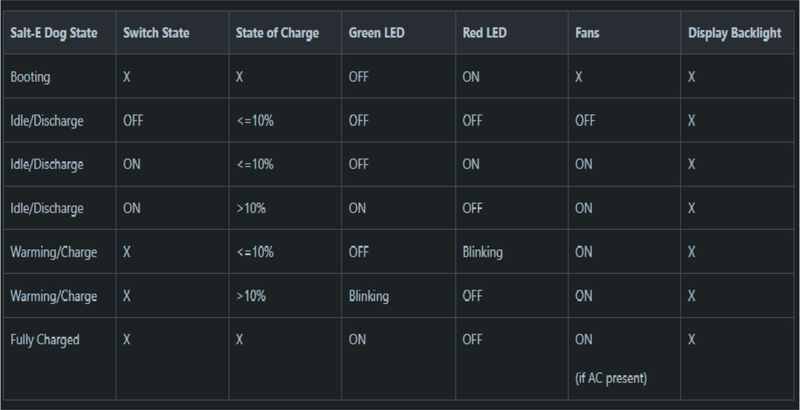The image size is (800, 410).
Task: Select the "Display Backlight" column header
Action: pyautogui.click(x=736, y=33)
